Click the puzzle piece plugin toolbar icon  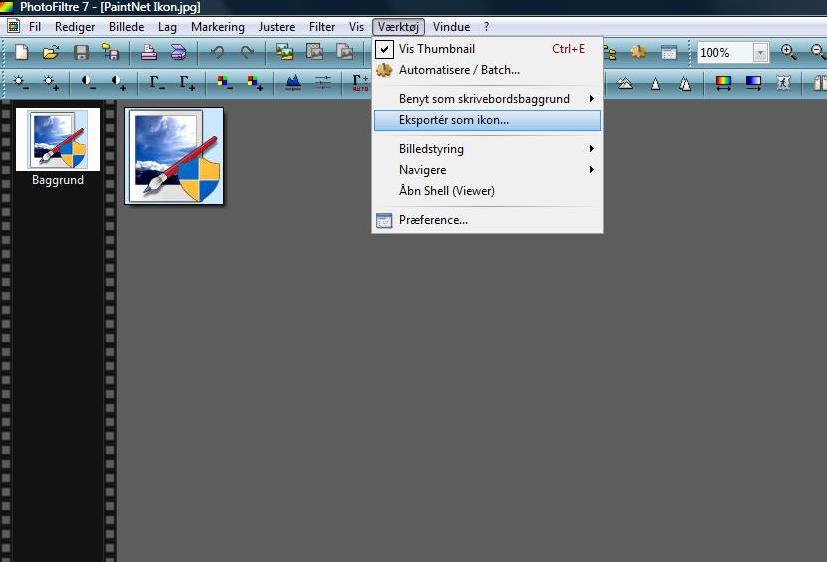(x=639, y=52)
